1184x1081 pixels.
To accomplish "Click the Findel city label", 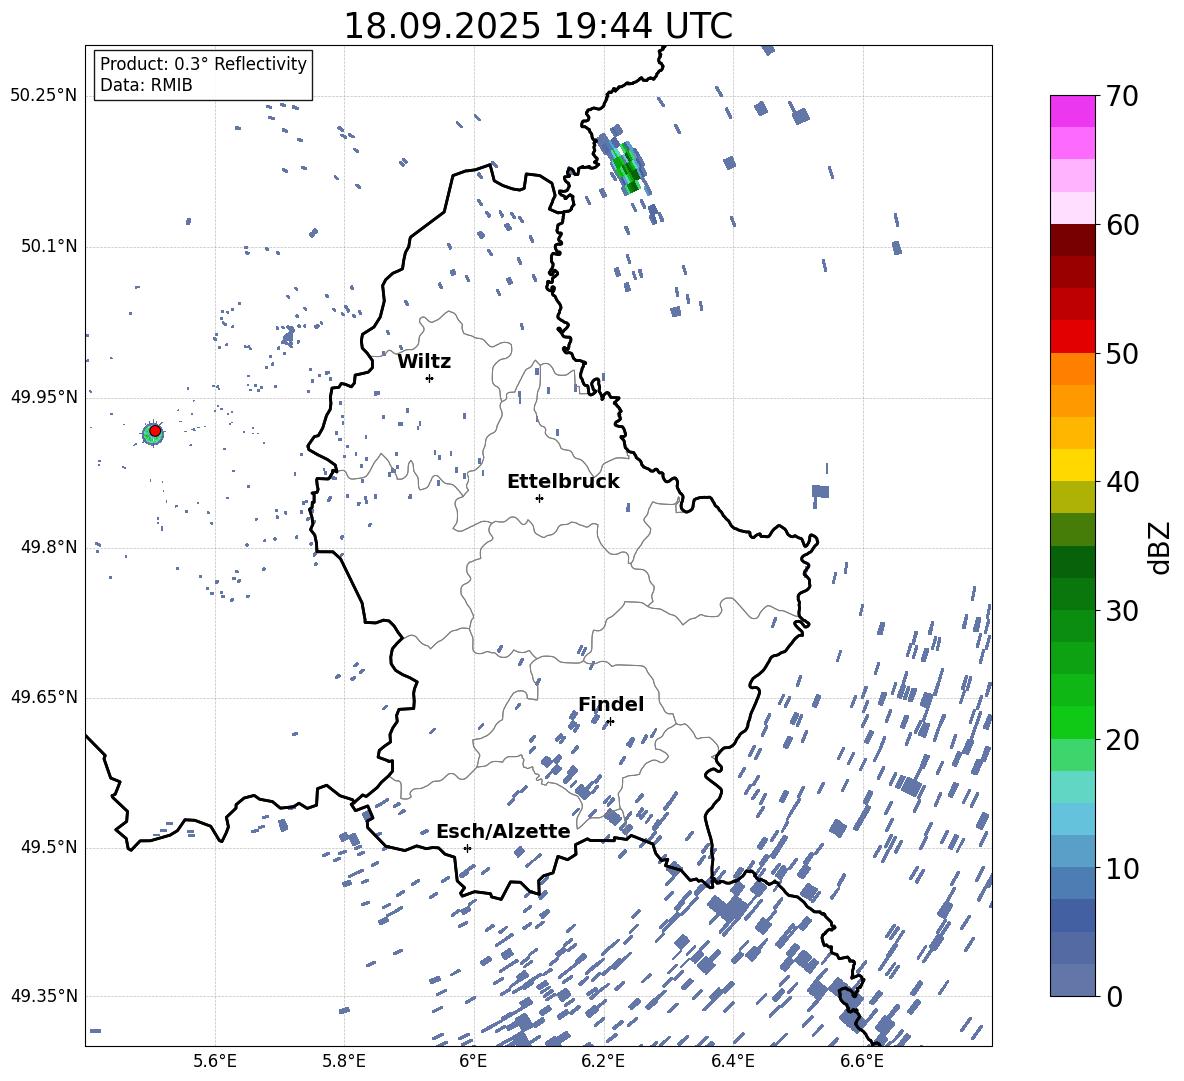I will click(x=611, y=704).
